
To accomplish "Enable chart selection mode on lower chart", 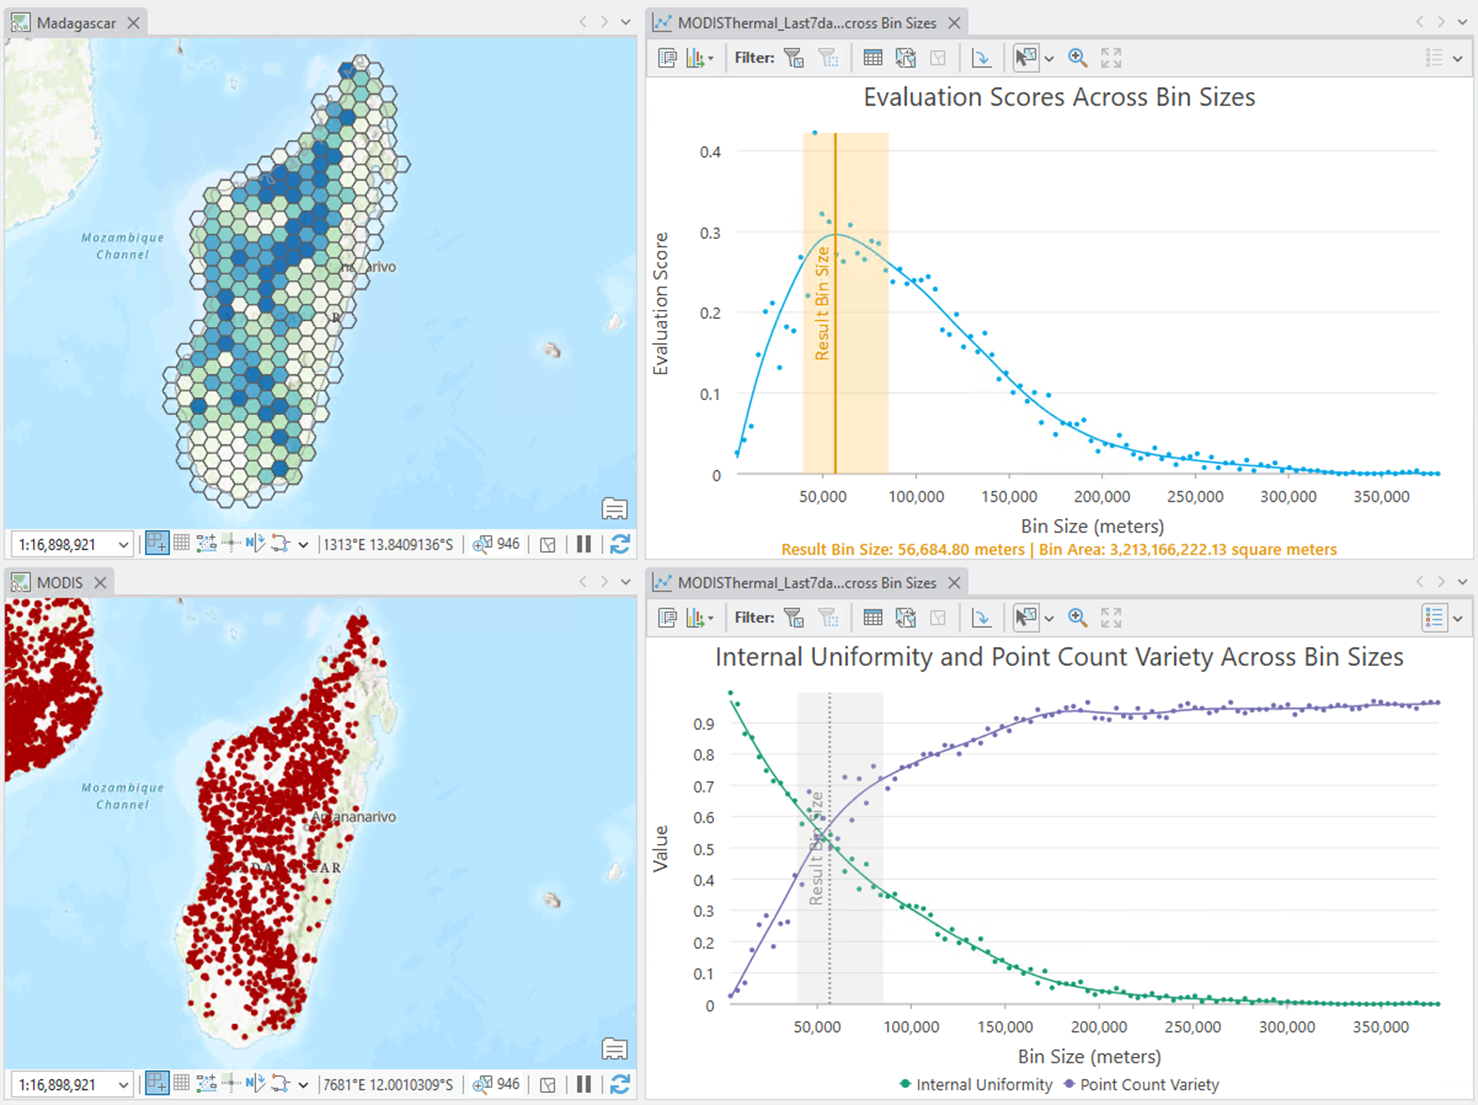I will click(1025, 617).
